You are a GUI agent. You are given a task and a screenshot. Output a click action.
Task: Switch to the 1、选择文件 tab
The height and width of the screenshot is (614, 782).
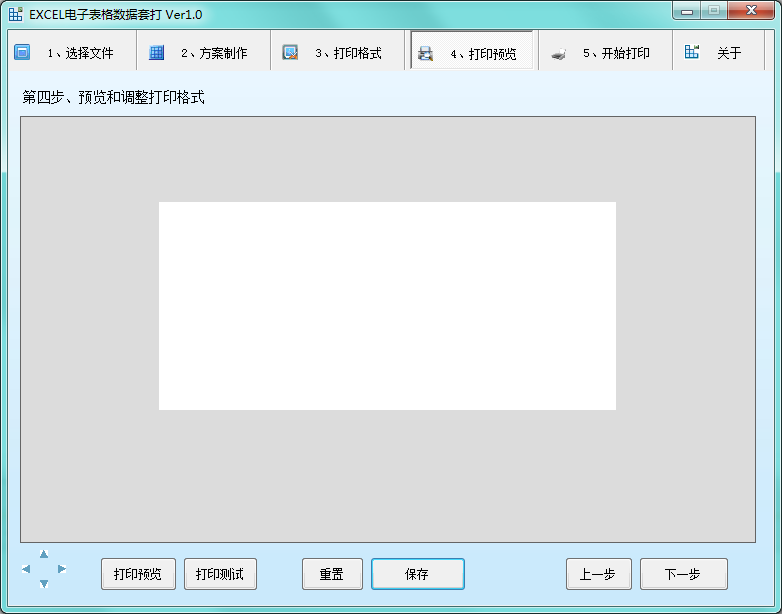72,50
